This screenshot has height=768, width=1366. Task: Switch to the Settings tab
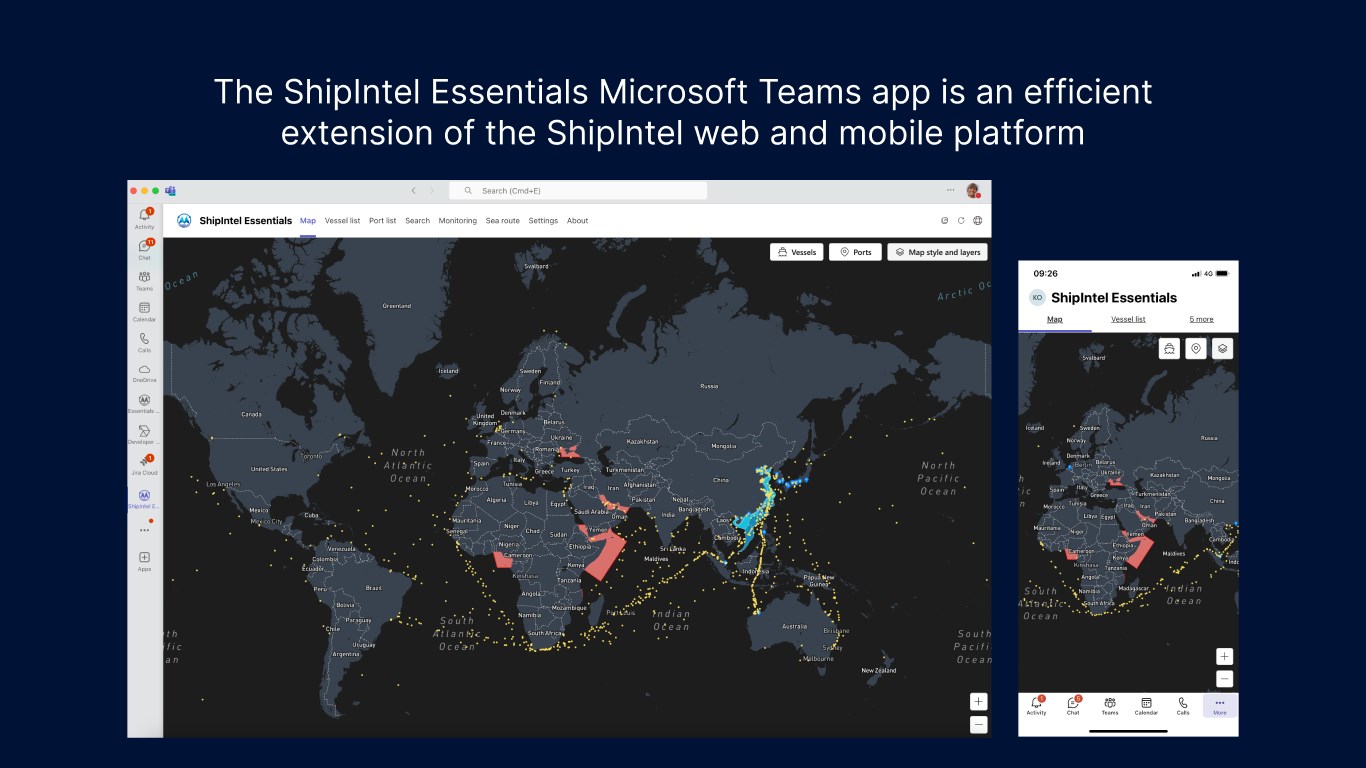[x=543, y=221]
